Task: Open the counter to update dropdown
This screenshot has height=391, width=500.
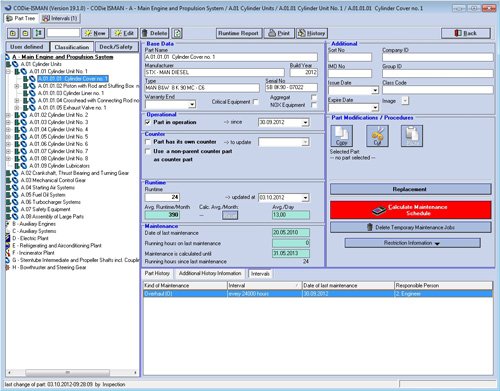Action: [305, 143]
